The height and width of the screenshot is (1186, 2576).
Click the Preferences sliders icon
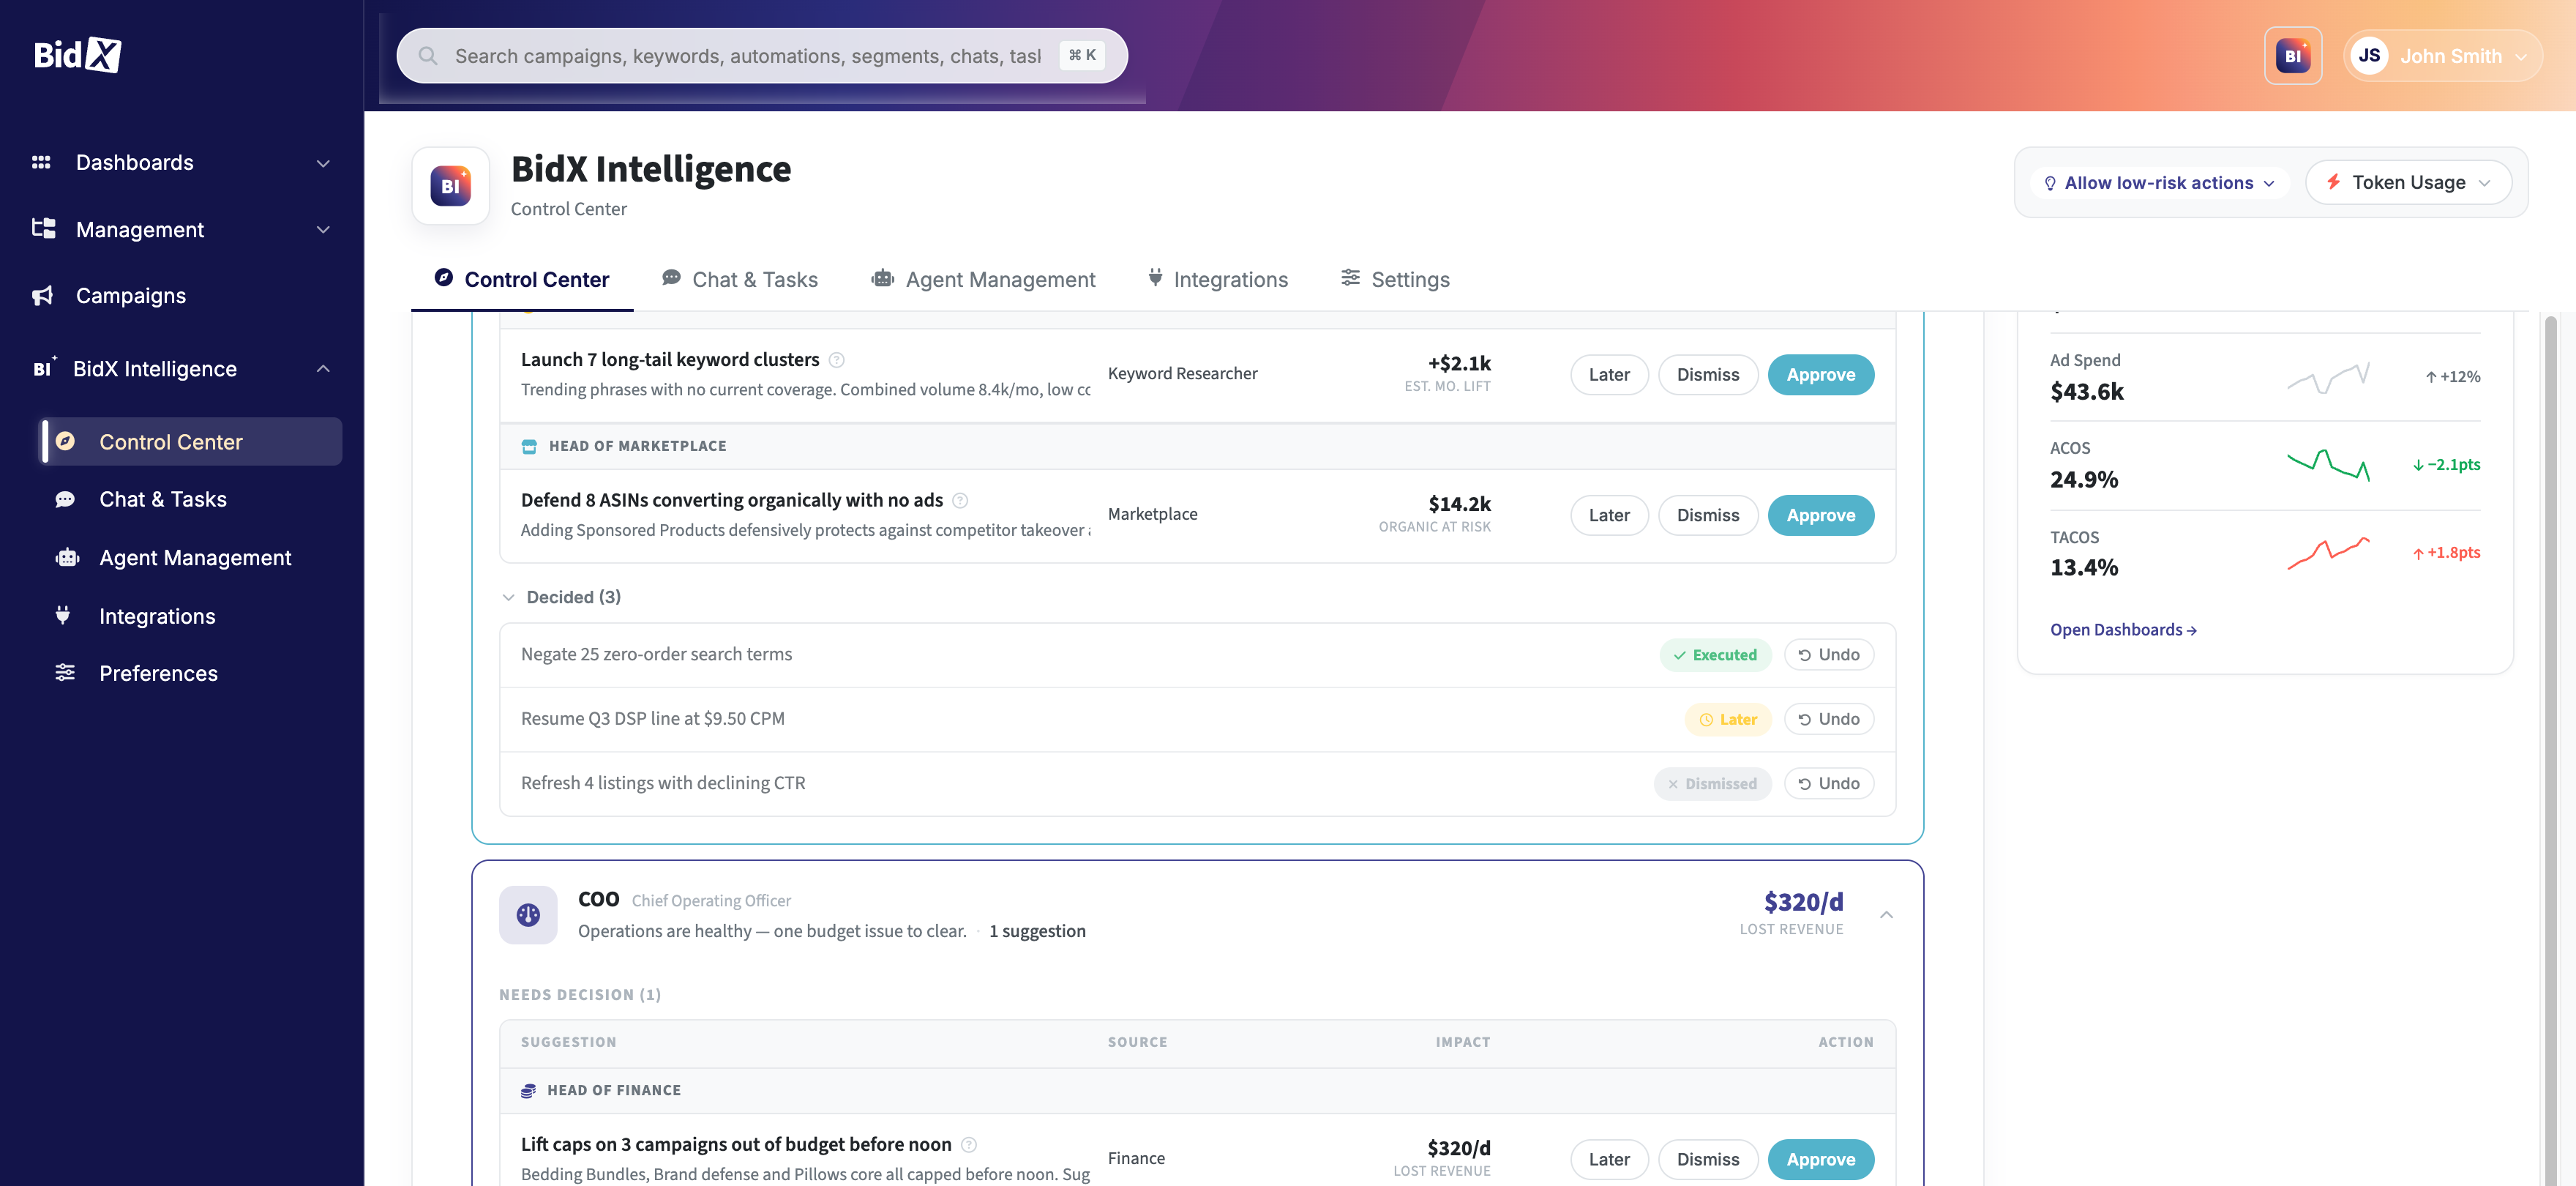click(x=65, y=673)
